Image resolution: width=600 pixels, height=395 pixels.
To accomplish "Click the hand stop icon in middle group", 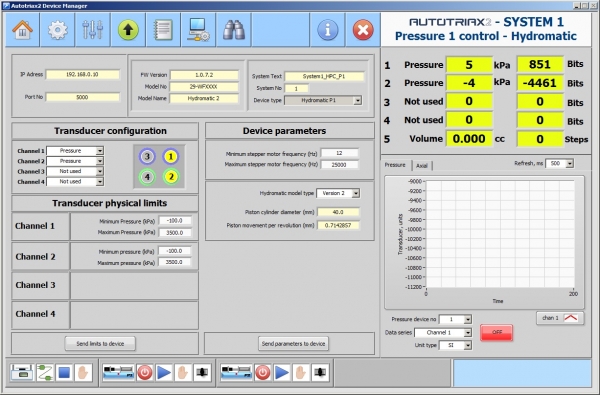I will coord(183,372).
